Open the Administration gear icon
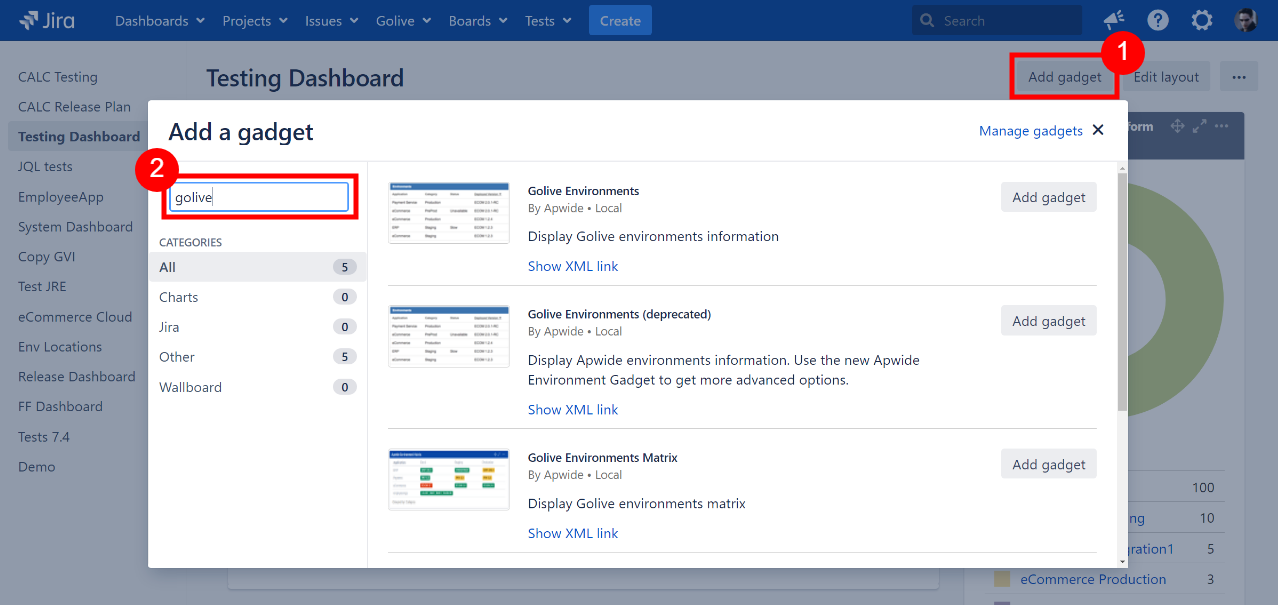Screen dimensions: 1278x605 (x=1202, y=20)
